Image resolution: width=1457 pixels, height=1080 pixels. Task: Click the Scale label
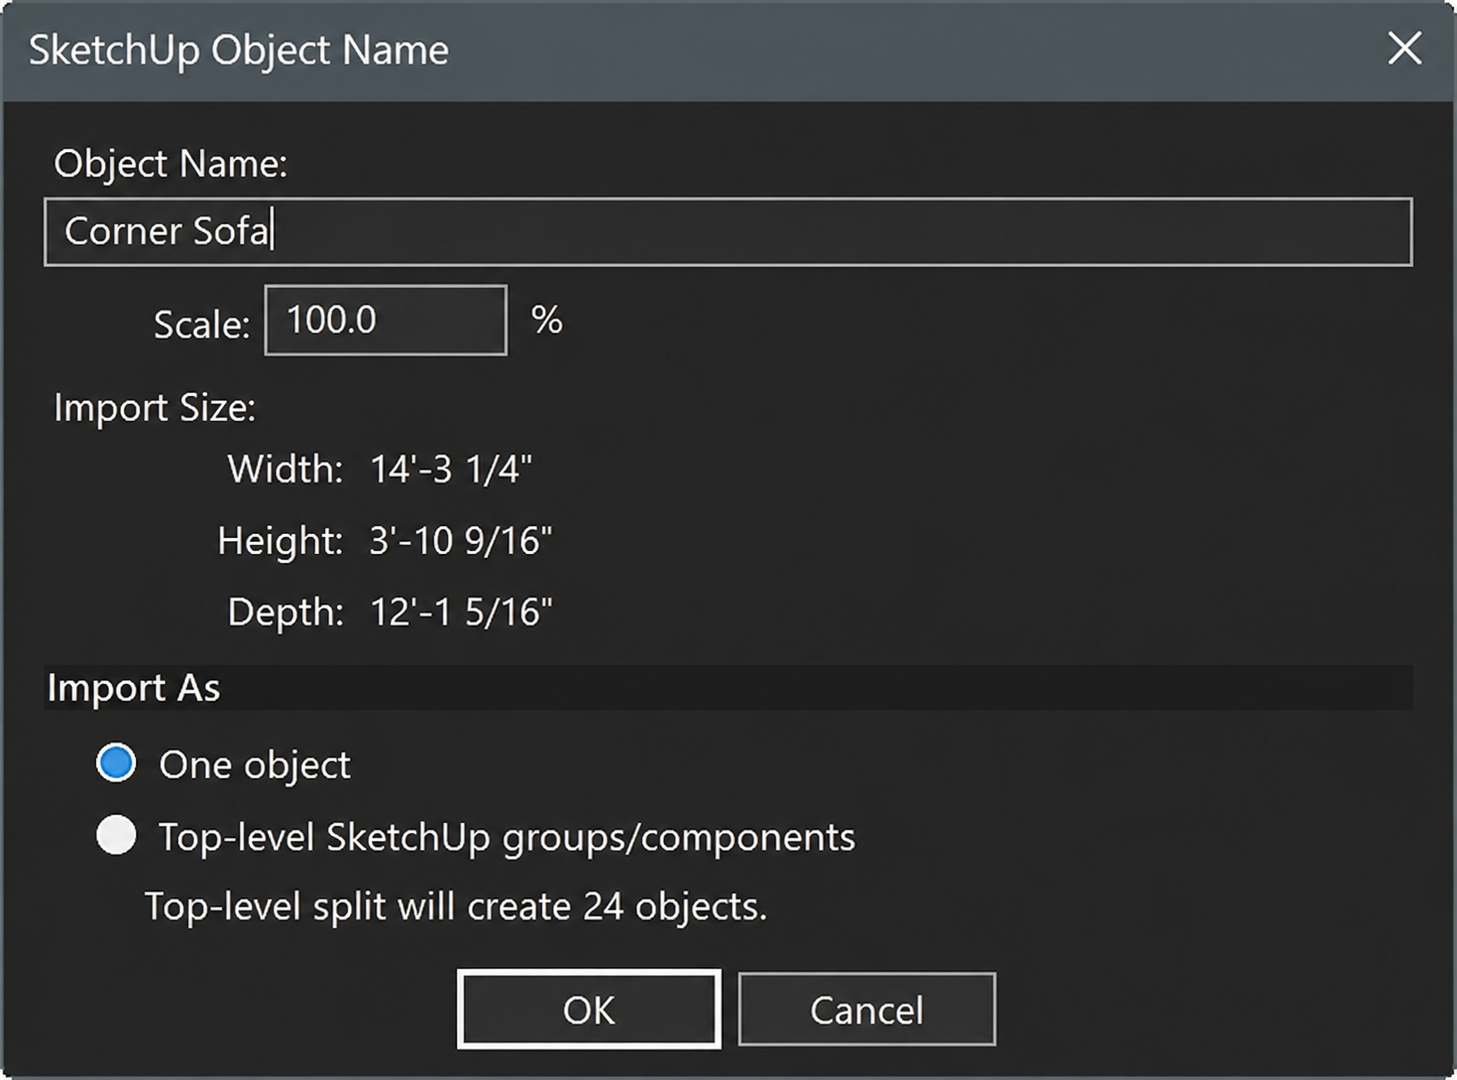pyautogui.click(x=201, y=324)
